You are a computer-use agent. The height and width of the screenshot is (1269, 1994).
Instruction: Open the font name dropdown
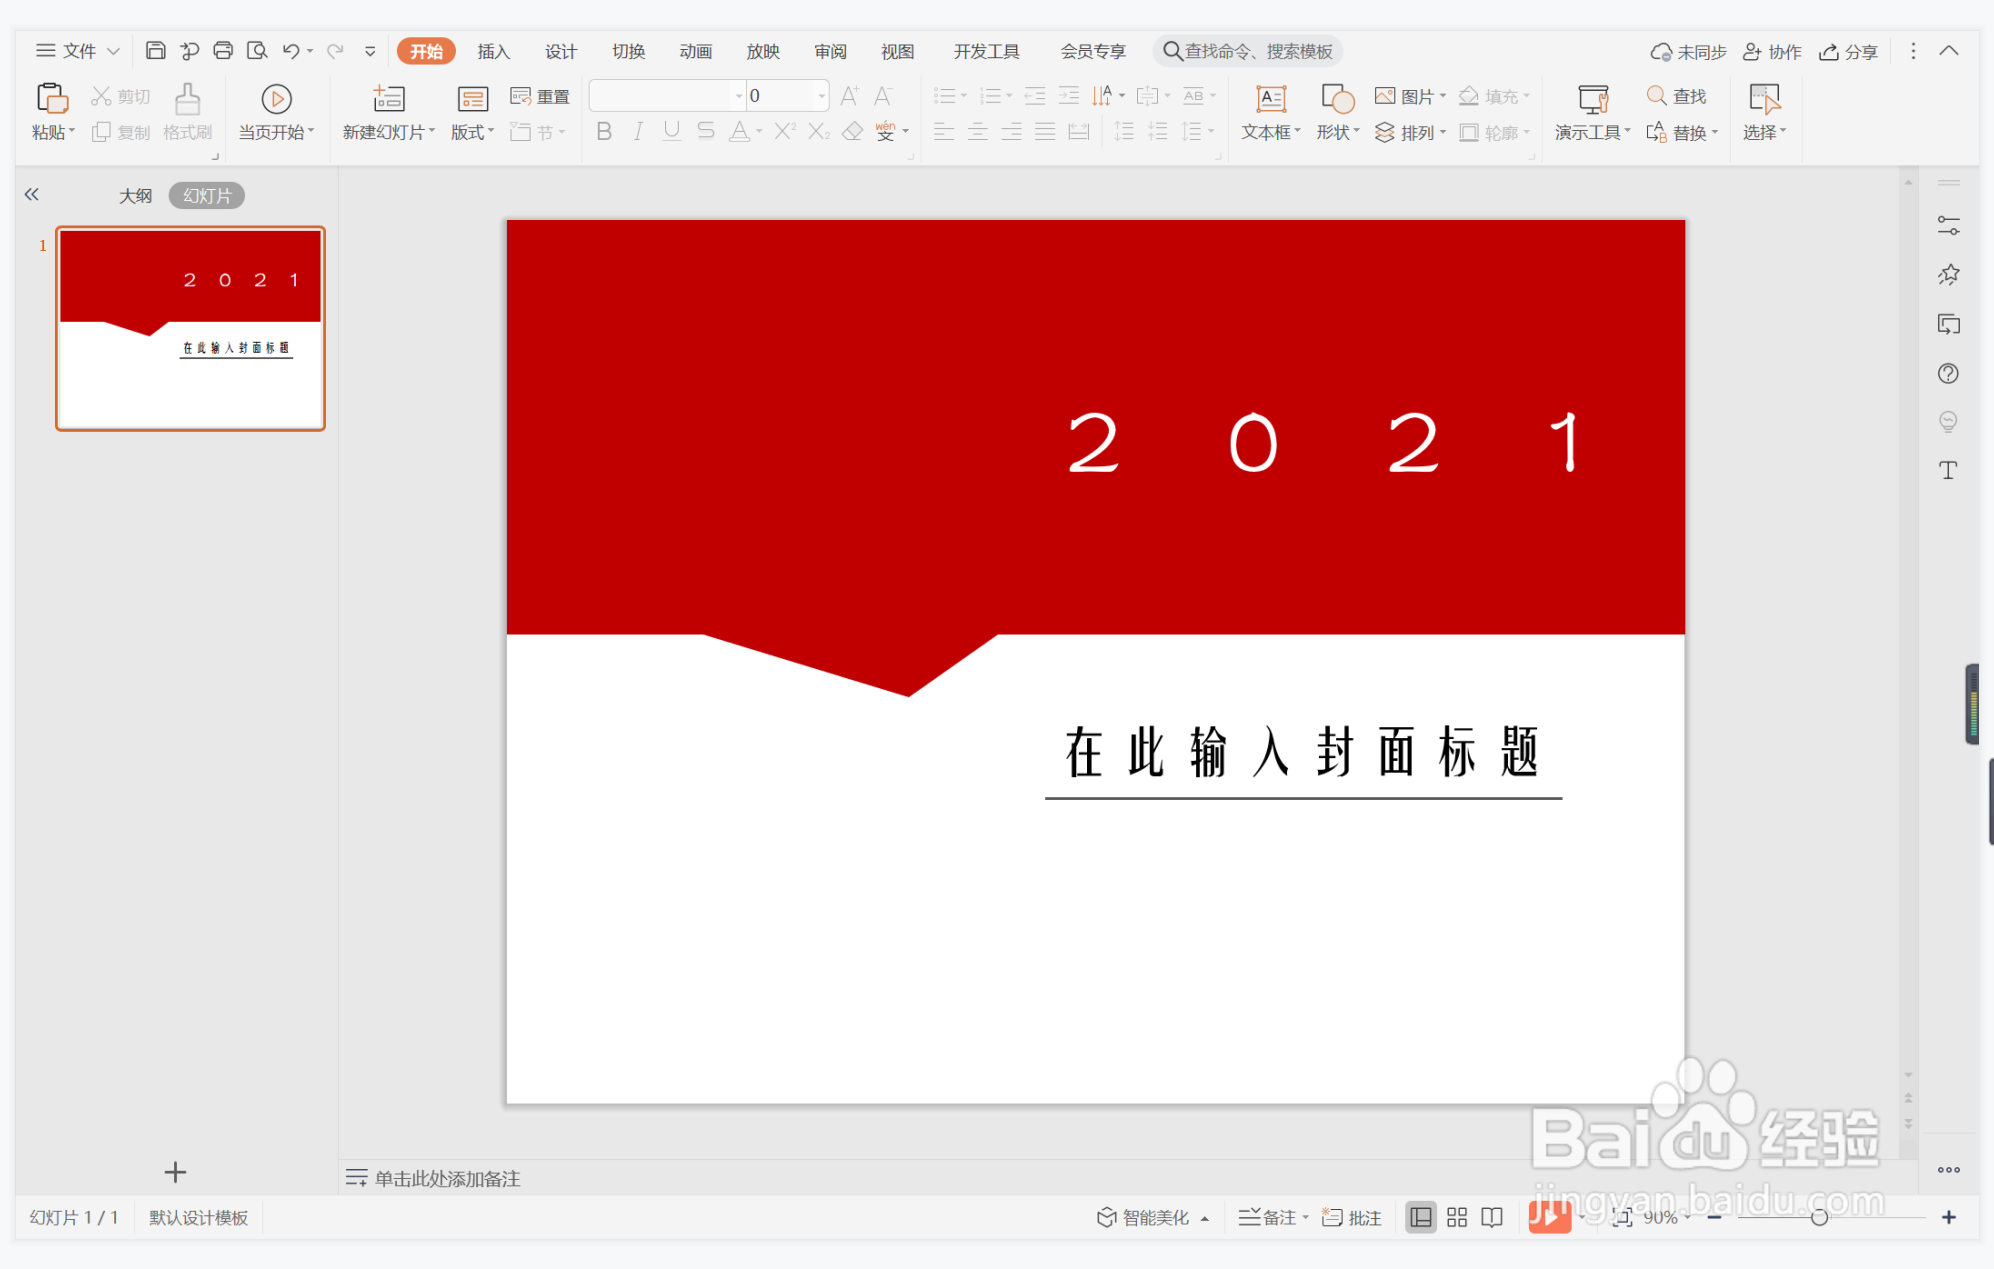(739, 96)
